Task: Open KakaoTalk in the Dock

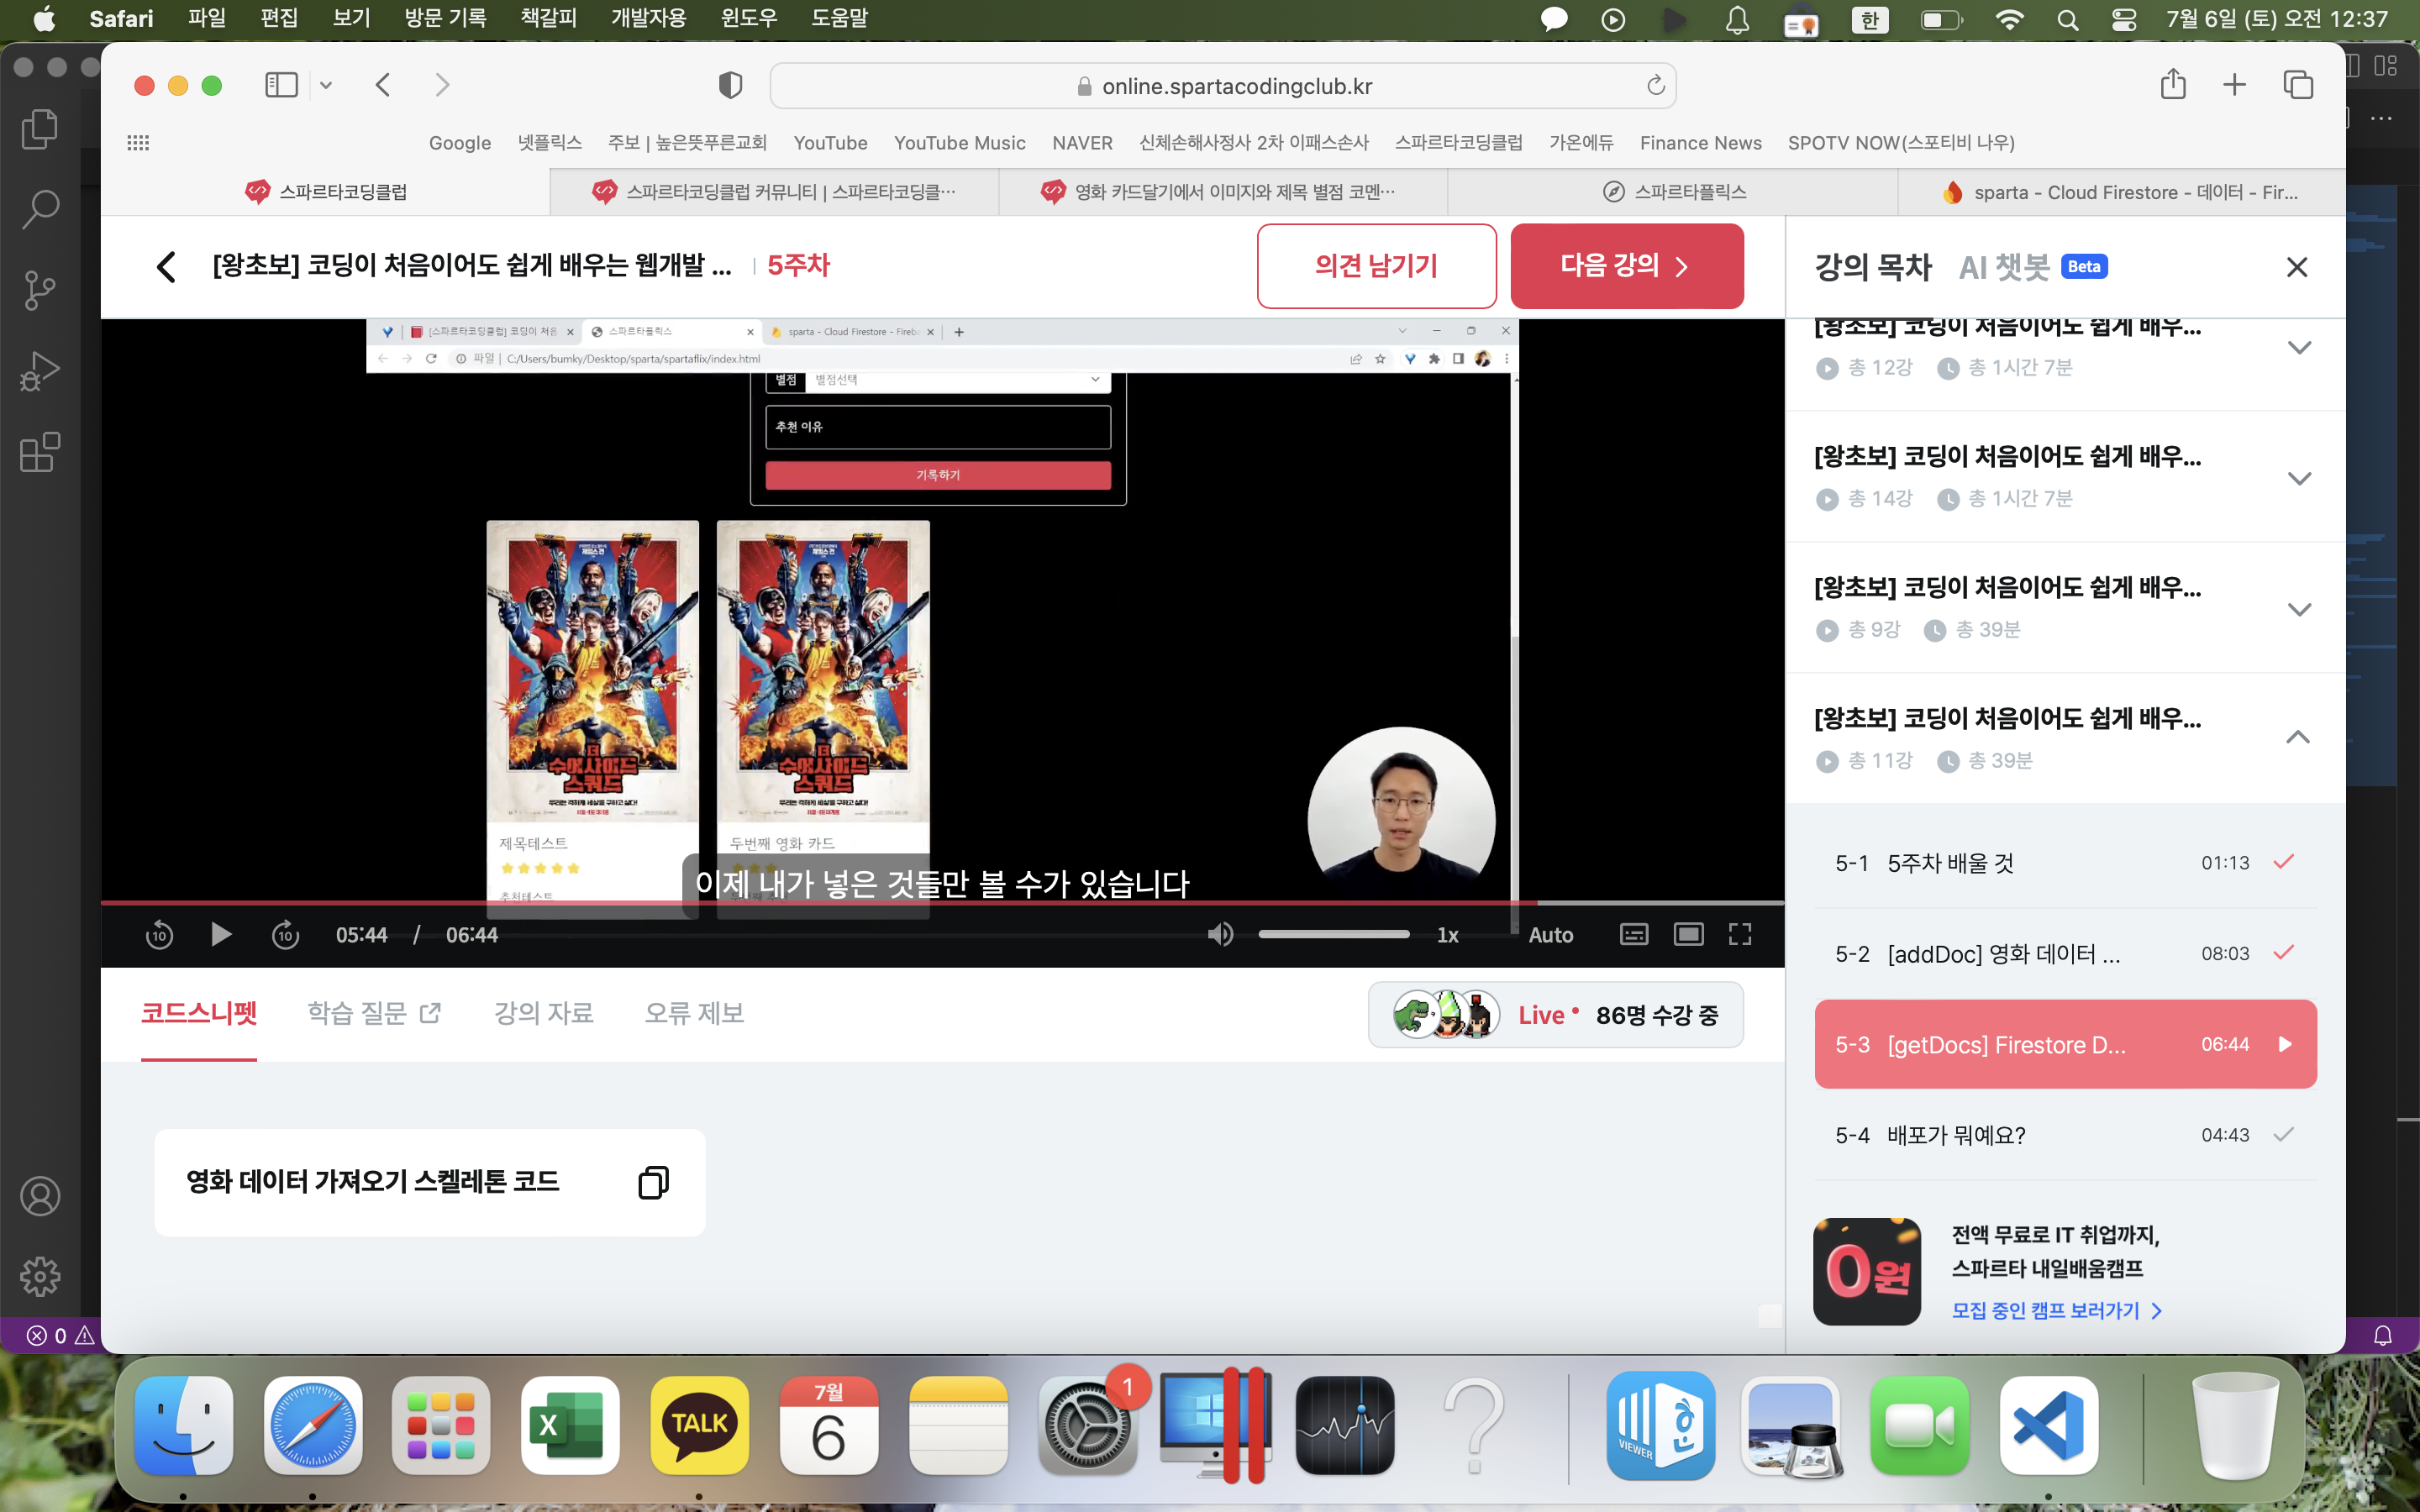Action: pyautogui.click(x=699, y=1425)
